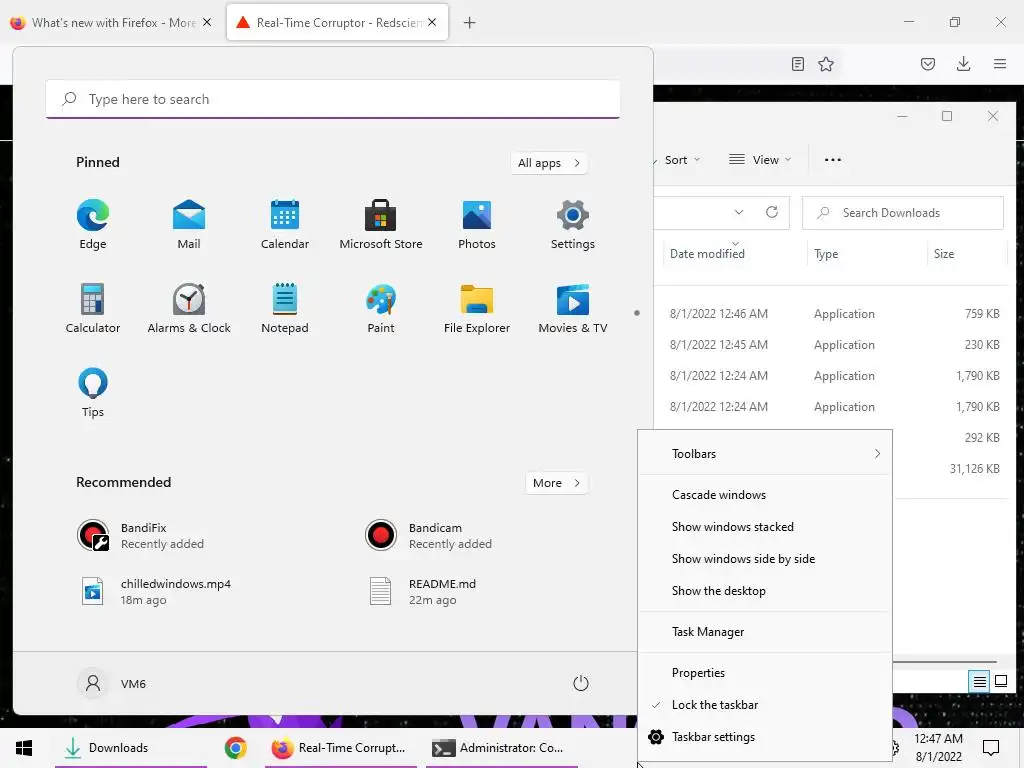Sort by Type column header

click(x=867, y=254)
